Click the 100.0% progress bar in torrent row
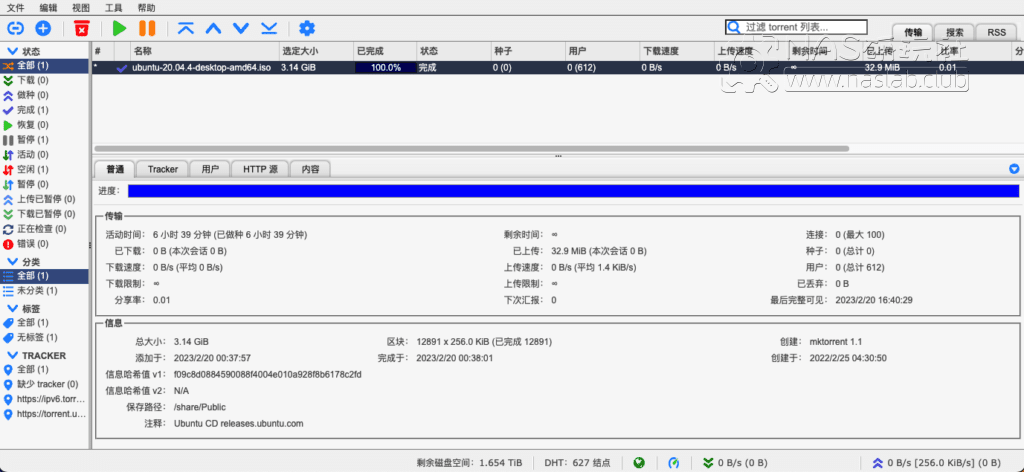Image resolution: width=1024 pixels, height=472 pixels. [x=385, y=67]
